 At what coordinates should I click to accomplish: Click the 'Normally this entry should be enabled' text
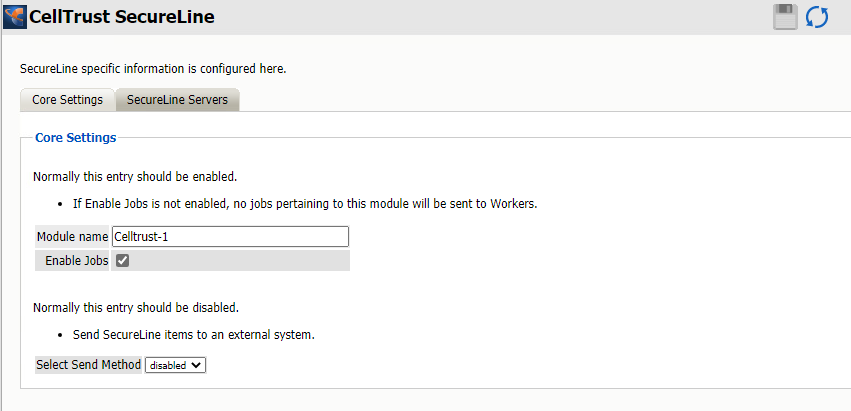(135, 177)
